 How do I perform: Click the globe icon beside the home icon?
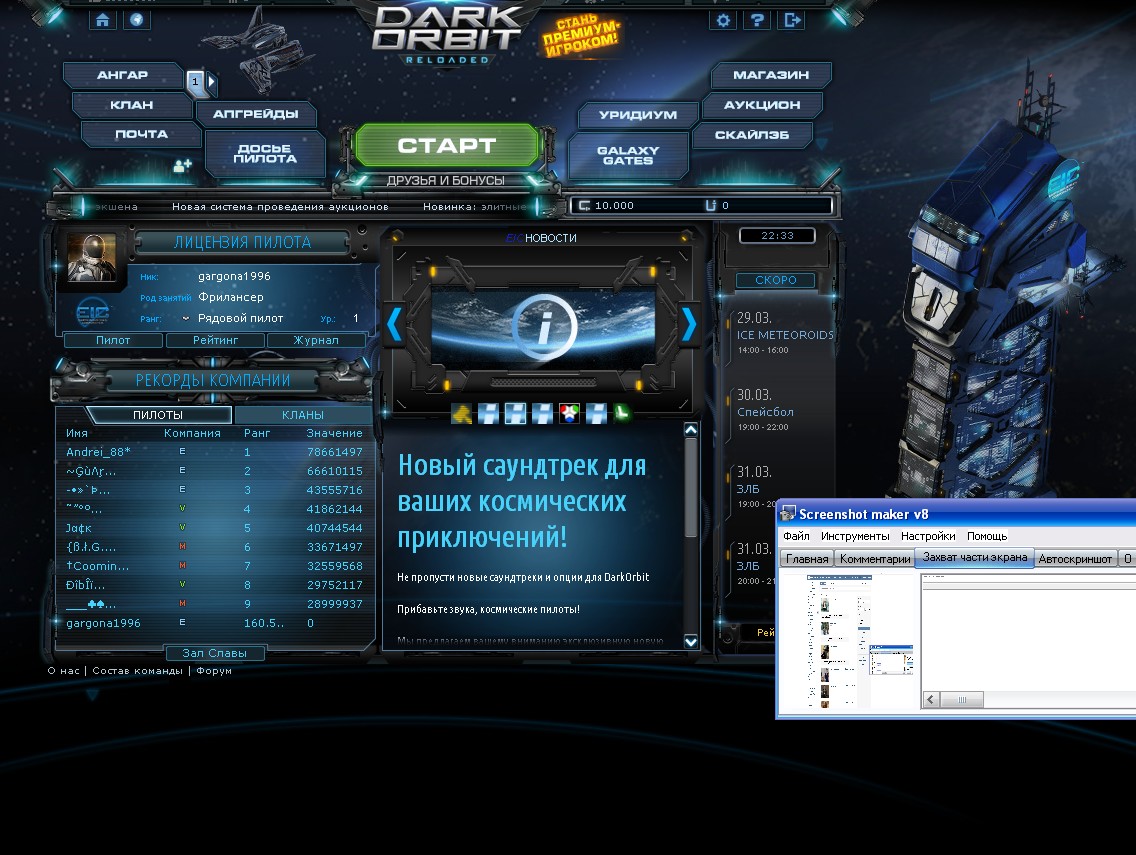coord(138,20)
